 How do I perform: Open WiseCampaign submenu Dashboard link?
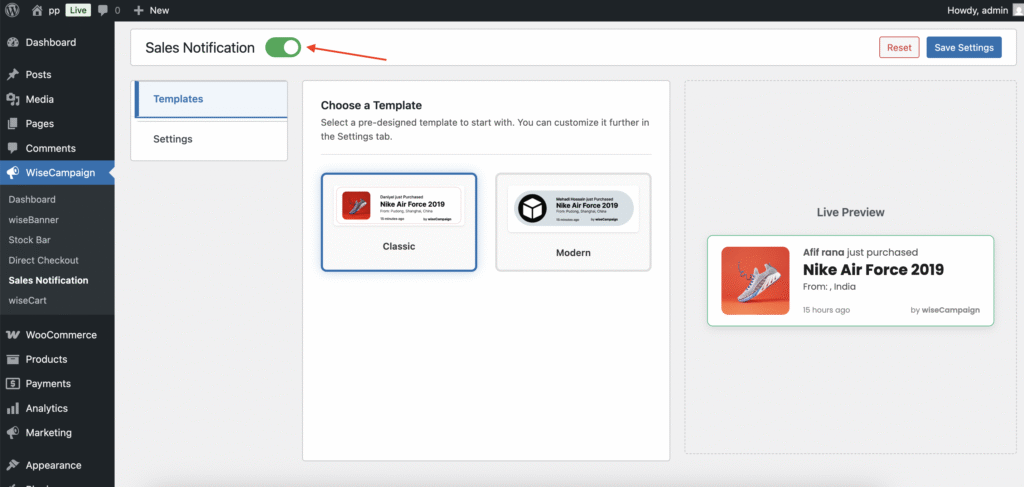click(32, 200)
